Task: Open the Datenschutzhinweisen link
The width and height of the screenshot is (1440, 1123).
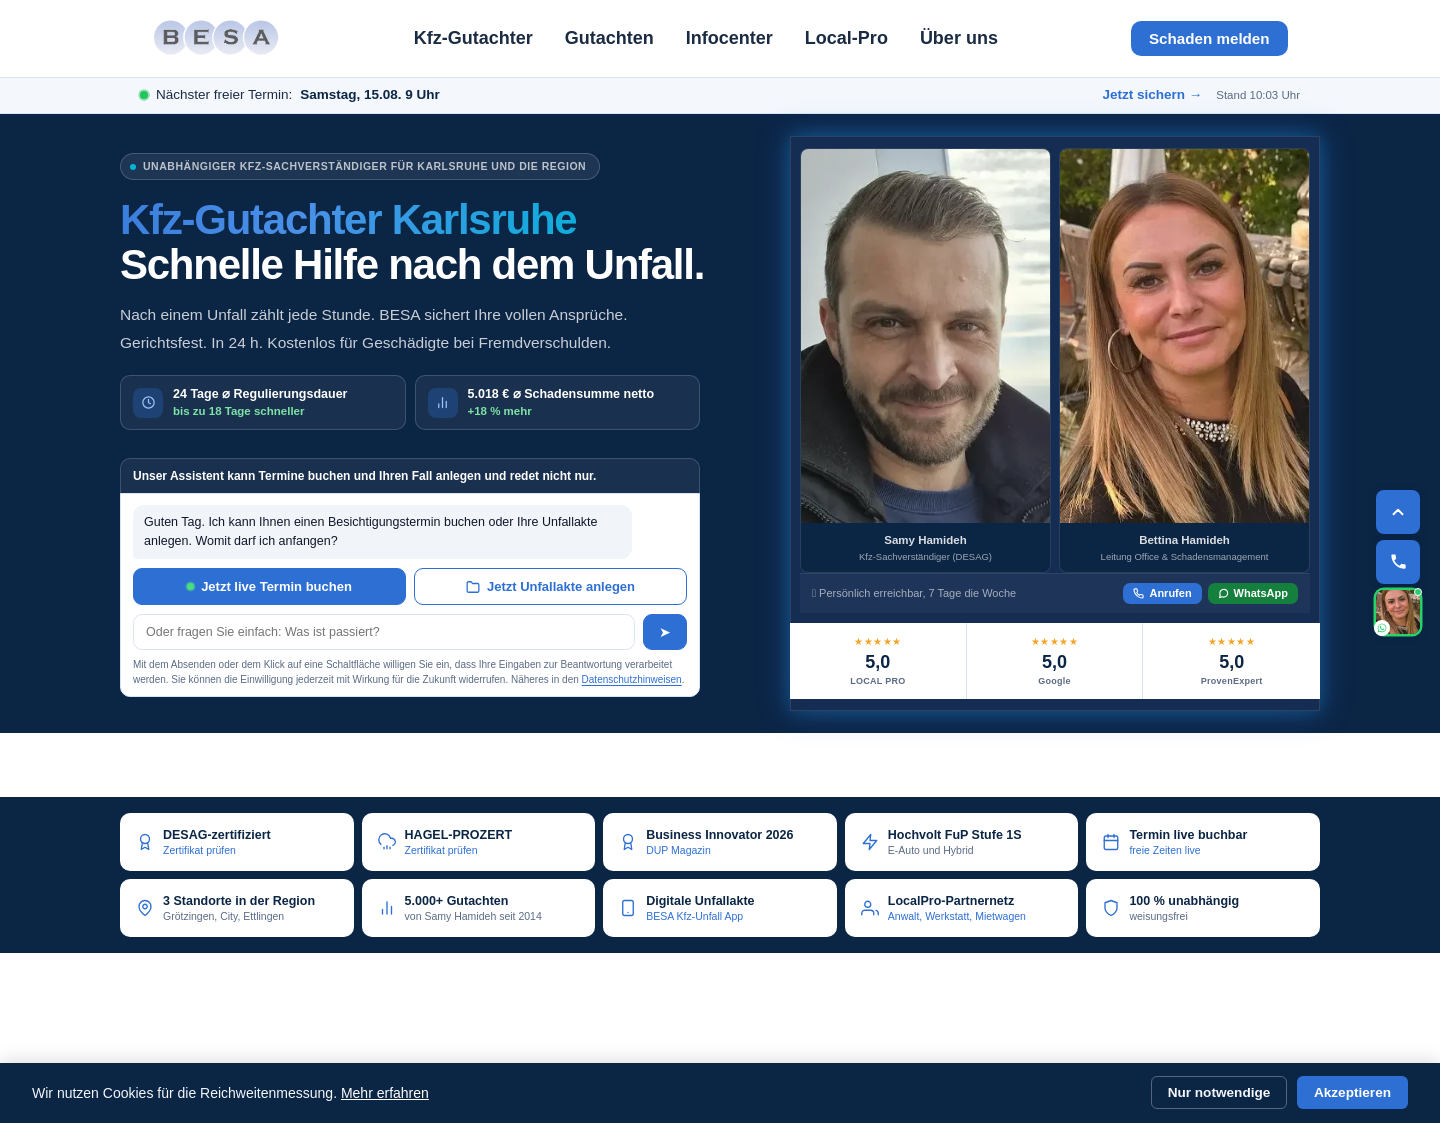Action: click(x=631, y=680)
